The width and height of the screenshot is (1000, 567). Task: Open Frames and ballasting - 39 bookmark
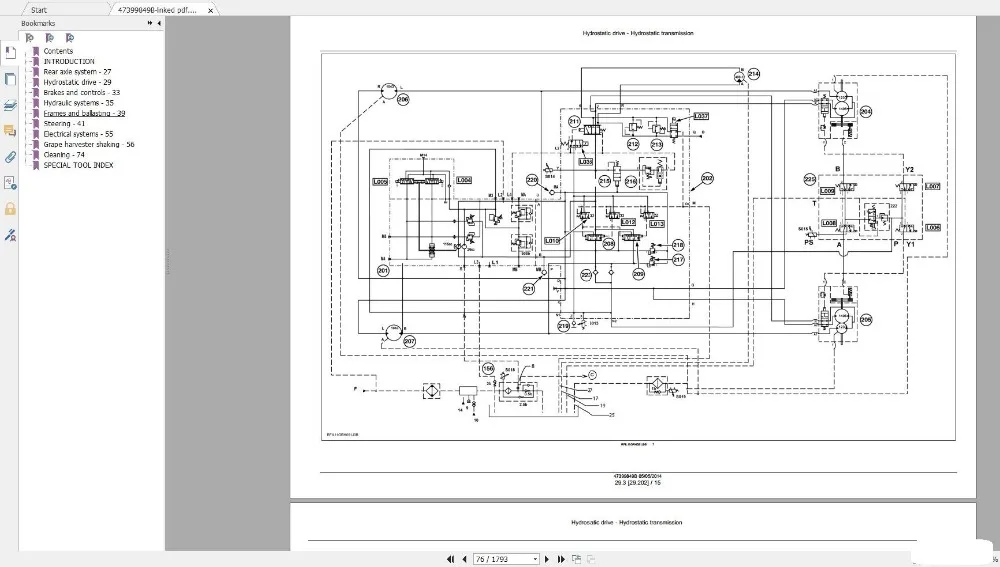(84, 113)
